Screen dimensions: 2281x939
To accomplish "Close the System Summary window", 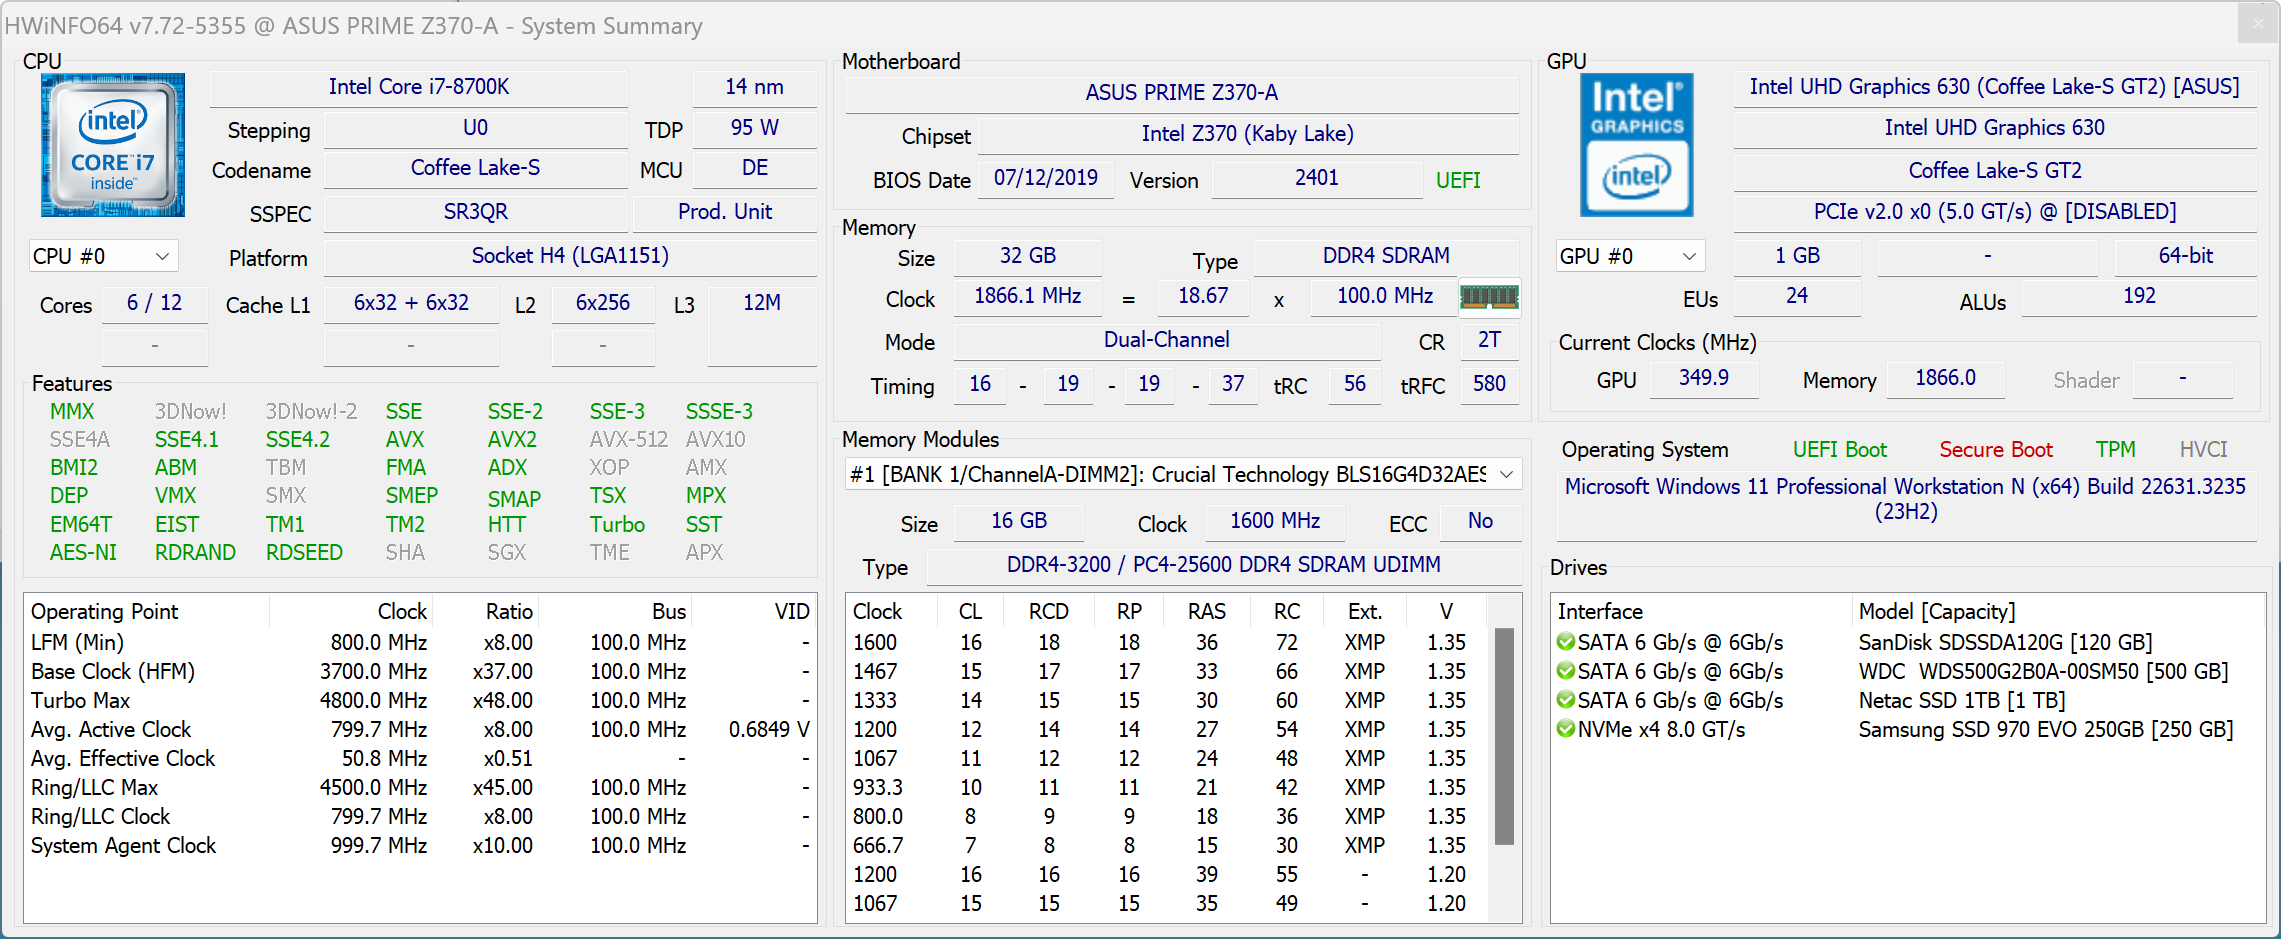I will (x=2257, y=24).
